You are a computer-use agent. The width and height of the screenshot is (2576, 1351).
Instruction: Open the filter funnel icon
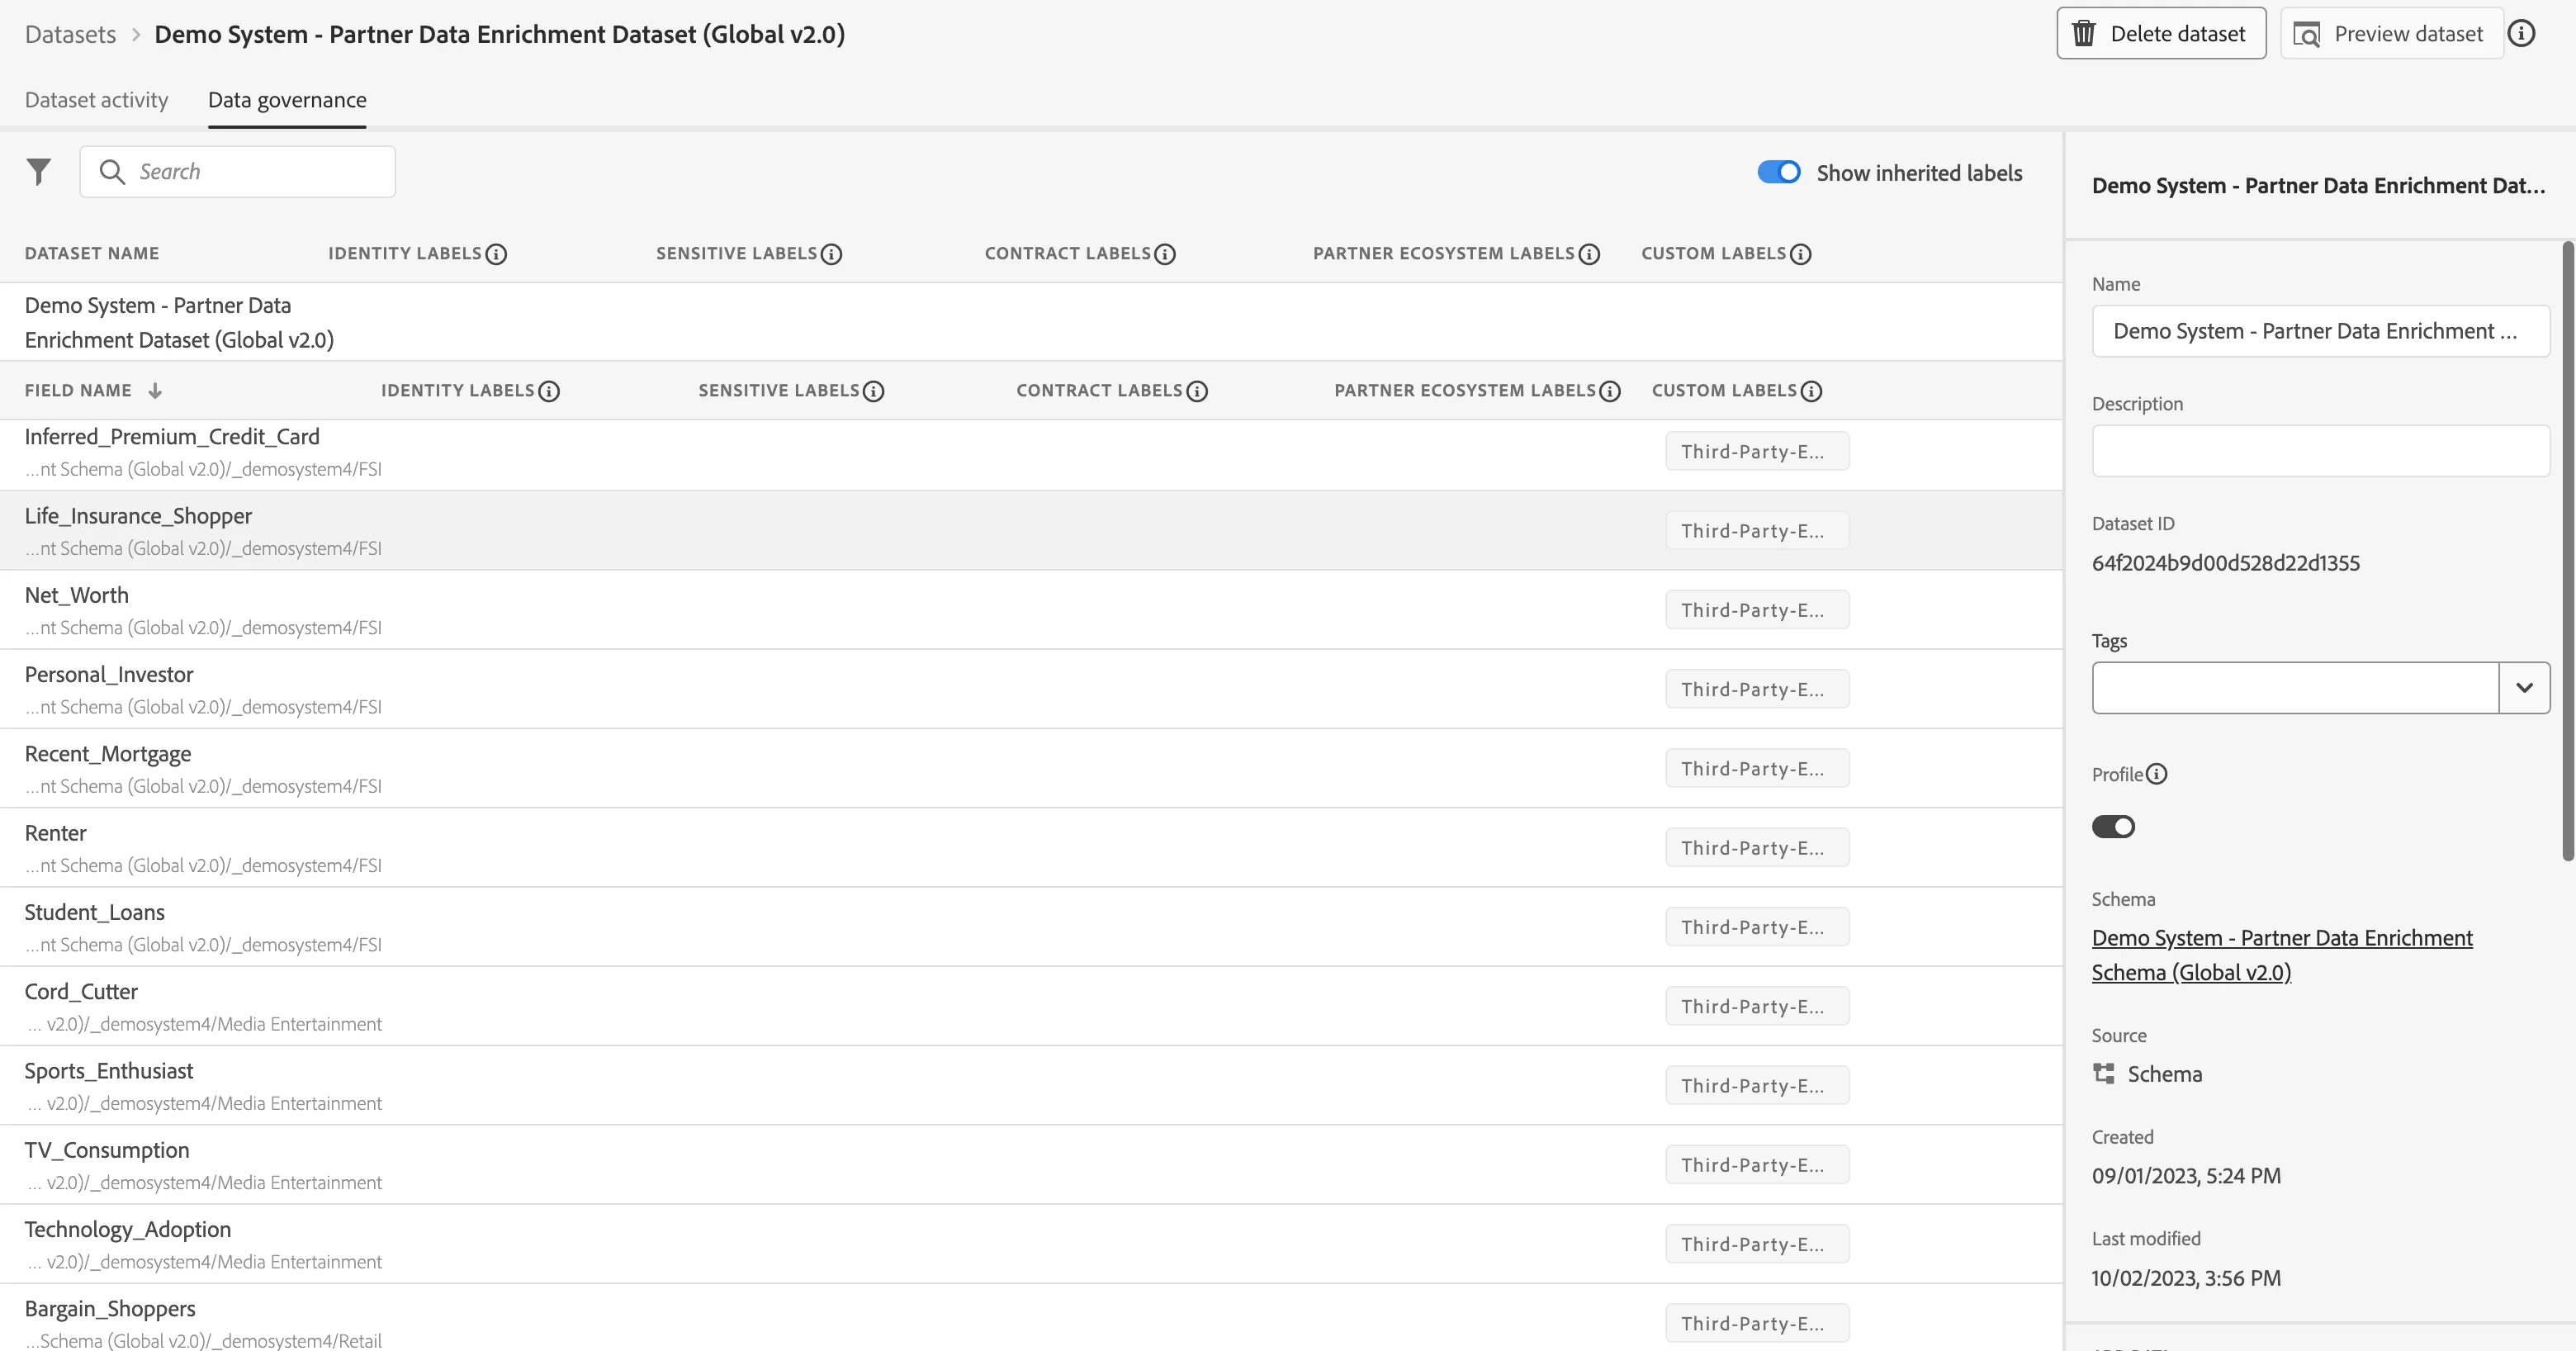coord(38,172)
